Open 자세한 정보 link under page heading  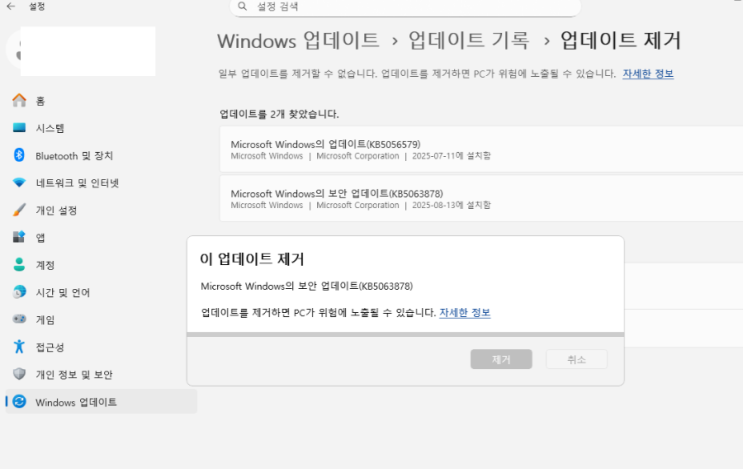click(648, 74)
